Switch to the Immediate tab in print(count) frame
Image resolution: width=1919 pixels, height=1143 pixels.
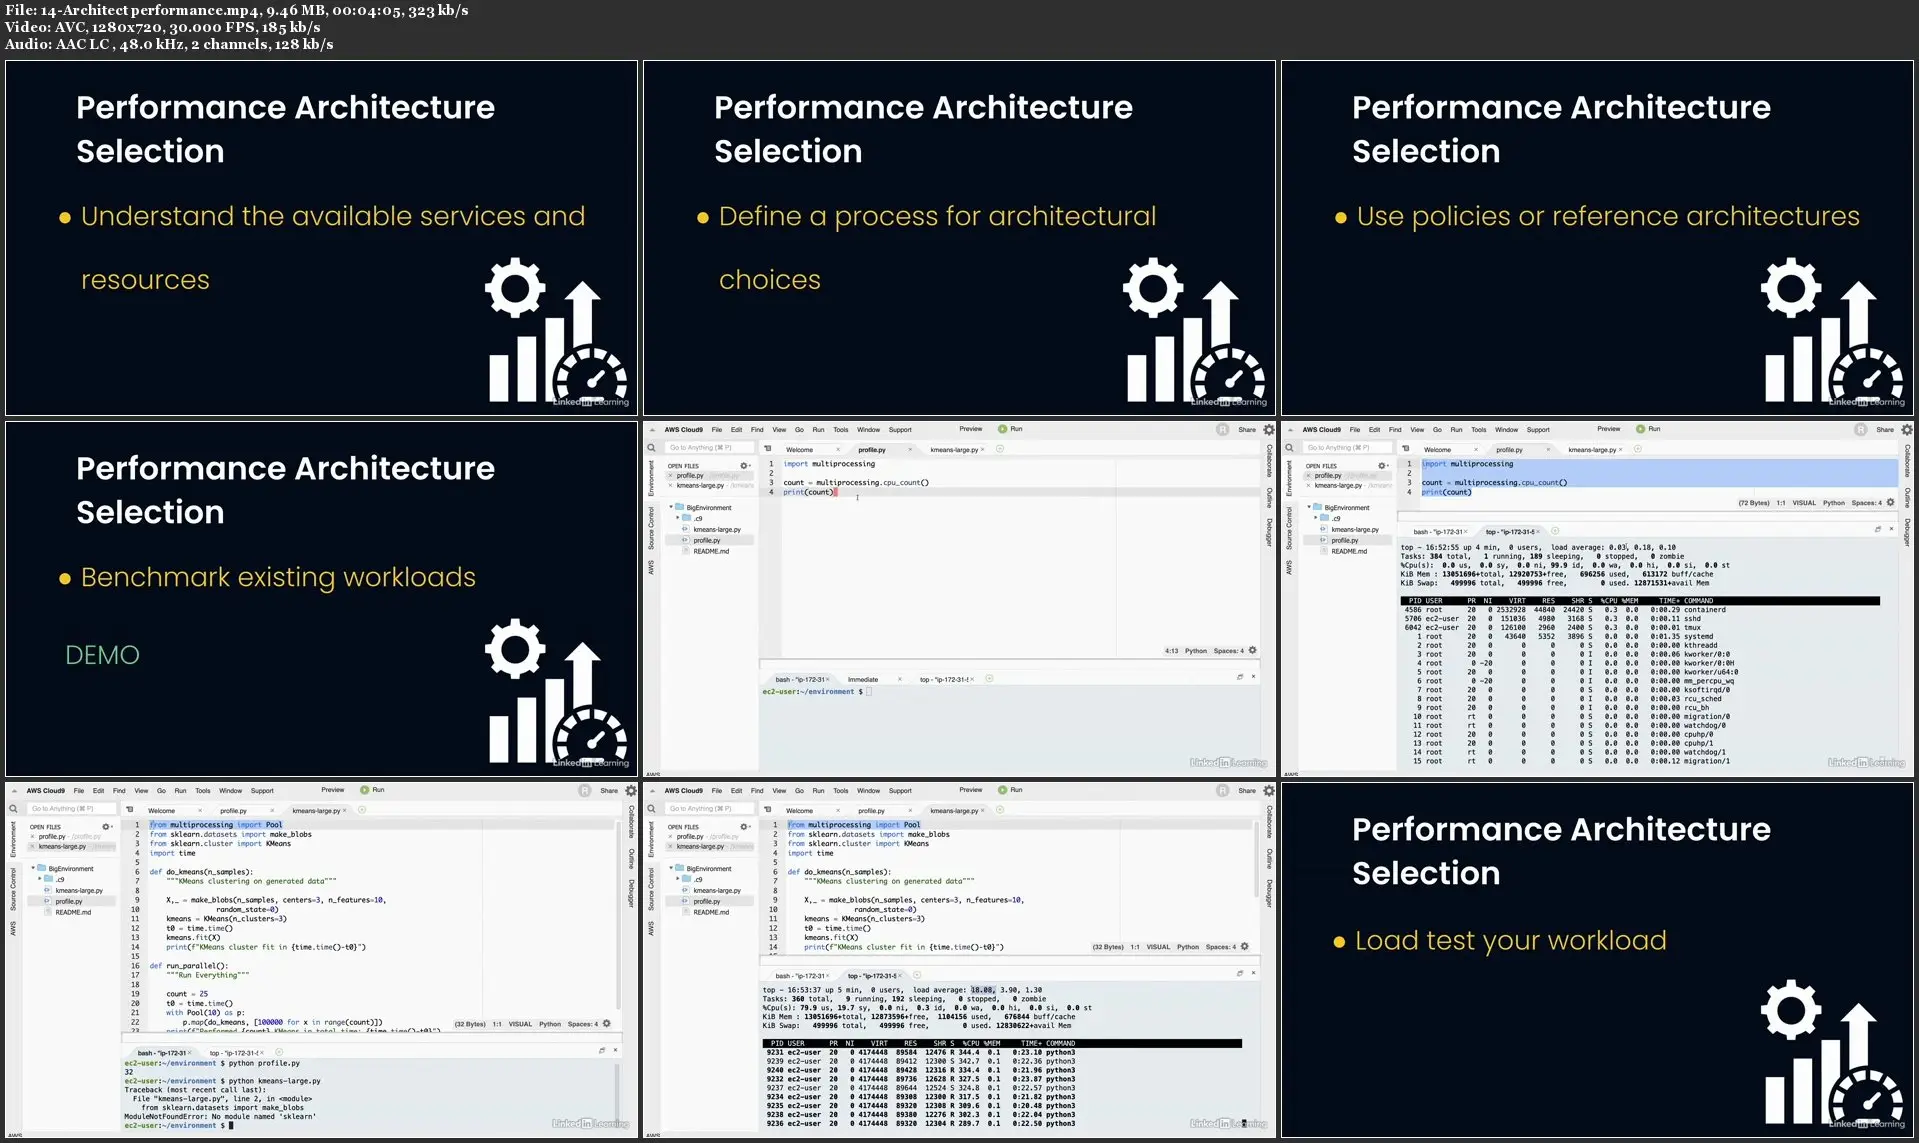863,680
